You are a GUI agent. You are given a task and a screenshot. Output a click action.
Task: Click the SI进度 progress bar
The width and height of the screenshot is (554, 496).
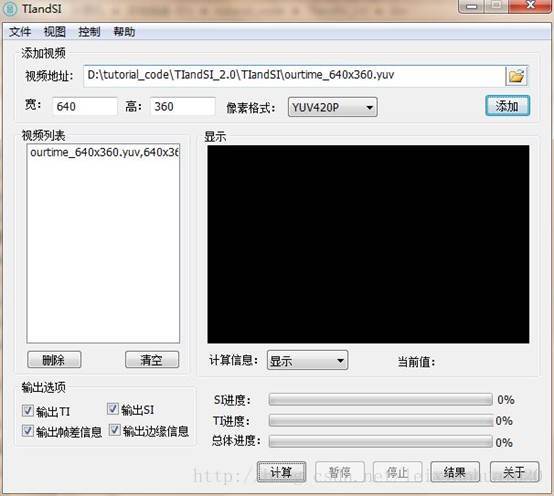click(381, 400)
